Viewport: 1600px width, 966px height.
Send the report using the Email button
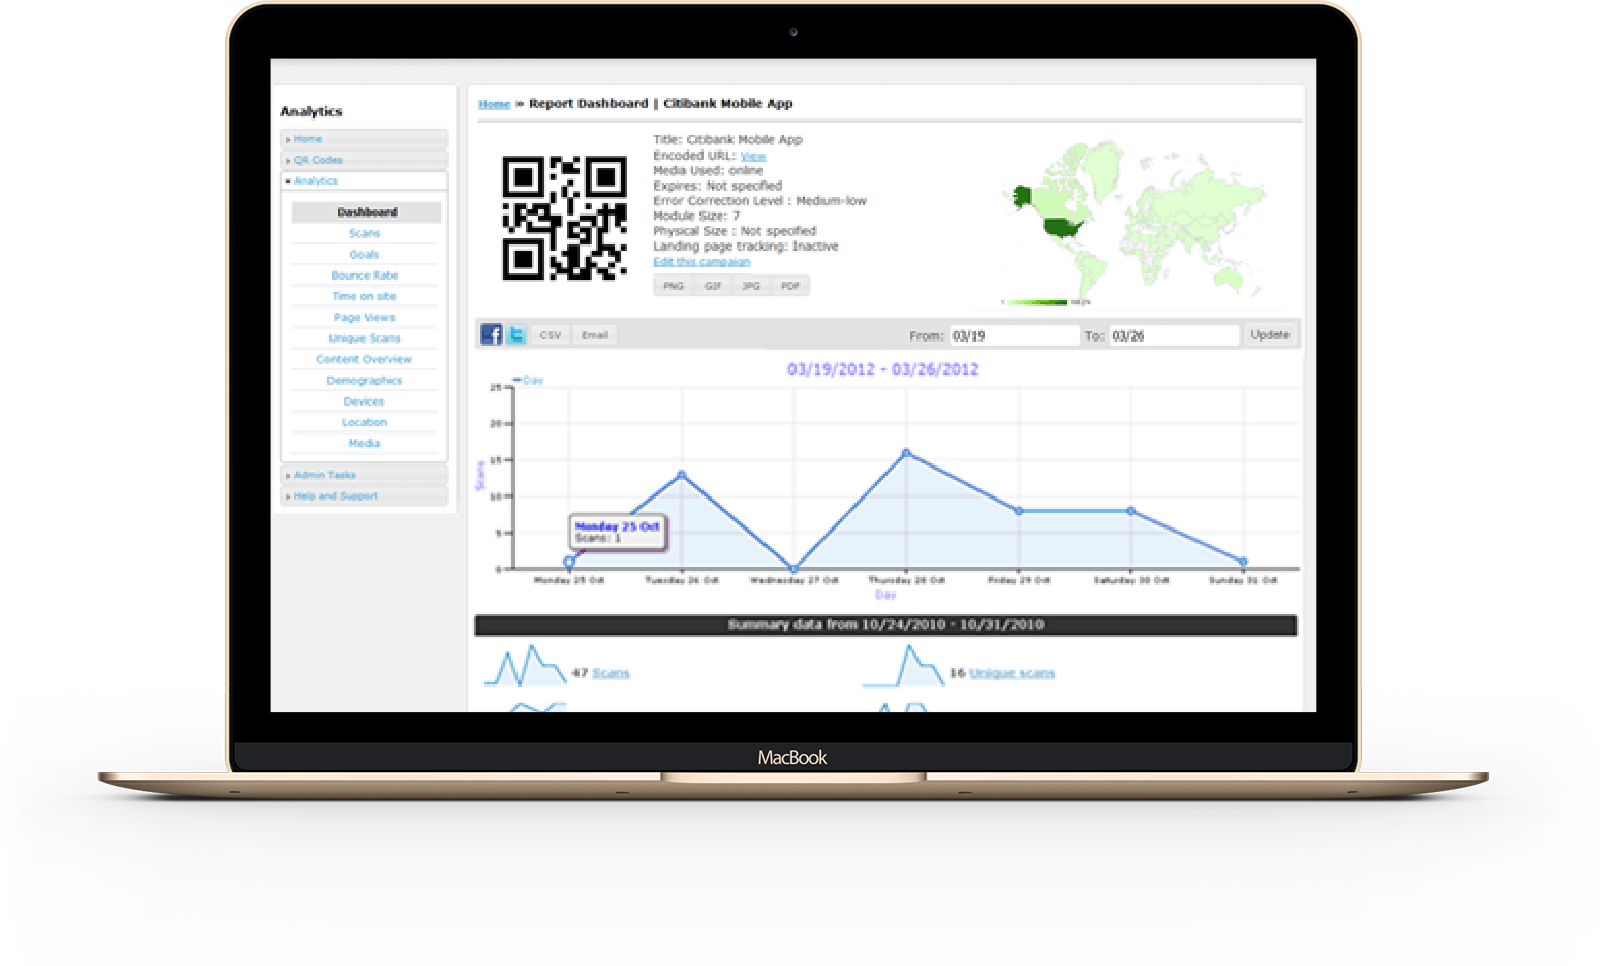(595, 335)
